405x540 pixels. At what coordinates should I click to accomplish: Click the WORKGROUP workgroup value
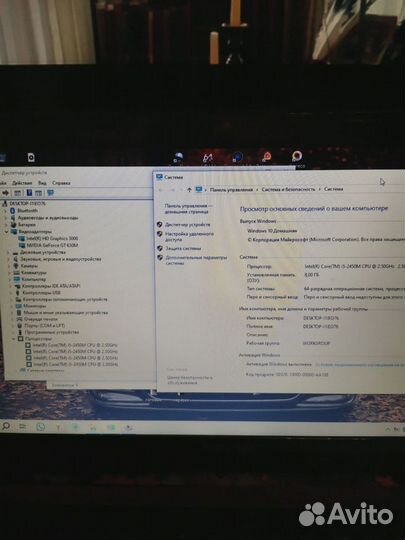point(316,343)
